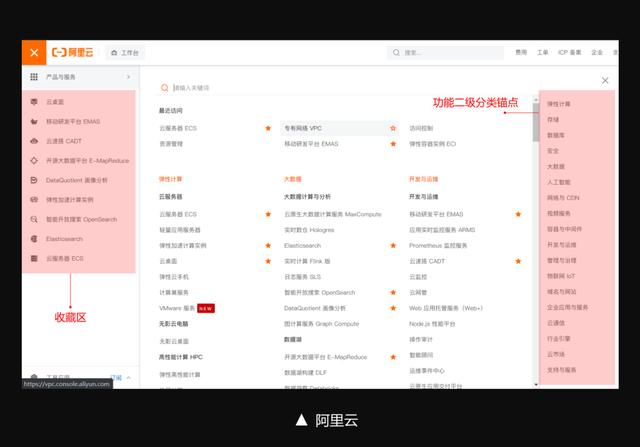Click the scrollbar up arrow in the product panel
The width and height of the screenshot is (640, 447).
point(536,99)
